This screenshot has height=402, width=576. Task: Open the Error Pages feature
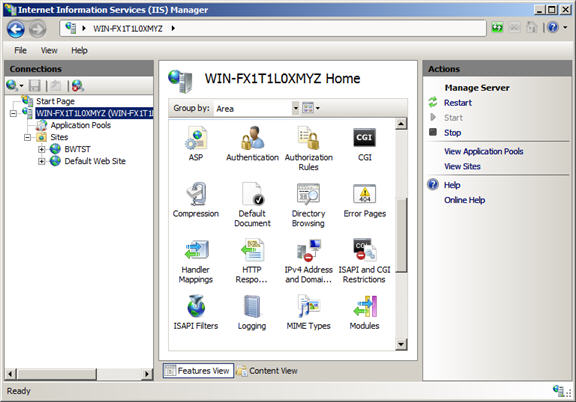click(x=364, y=201)
